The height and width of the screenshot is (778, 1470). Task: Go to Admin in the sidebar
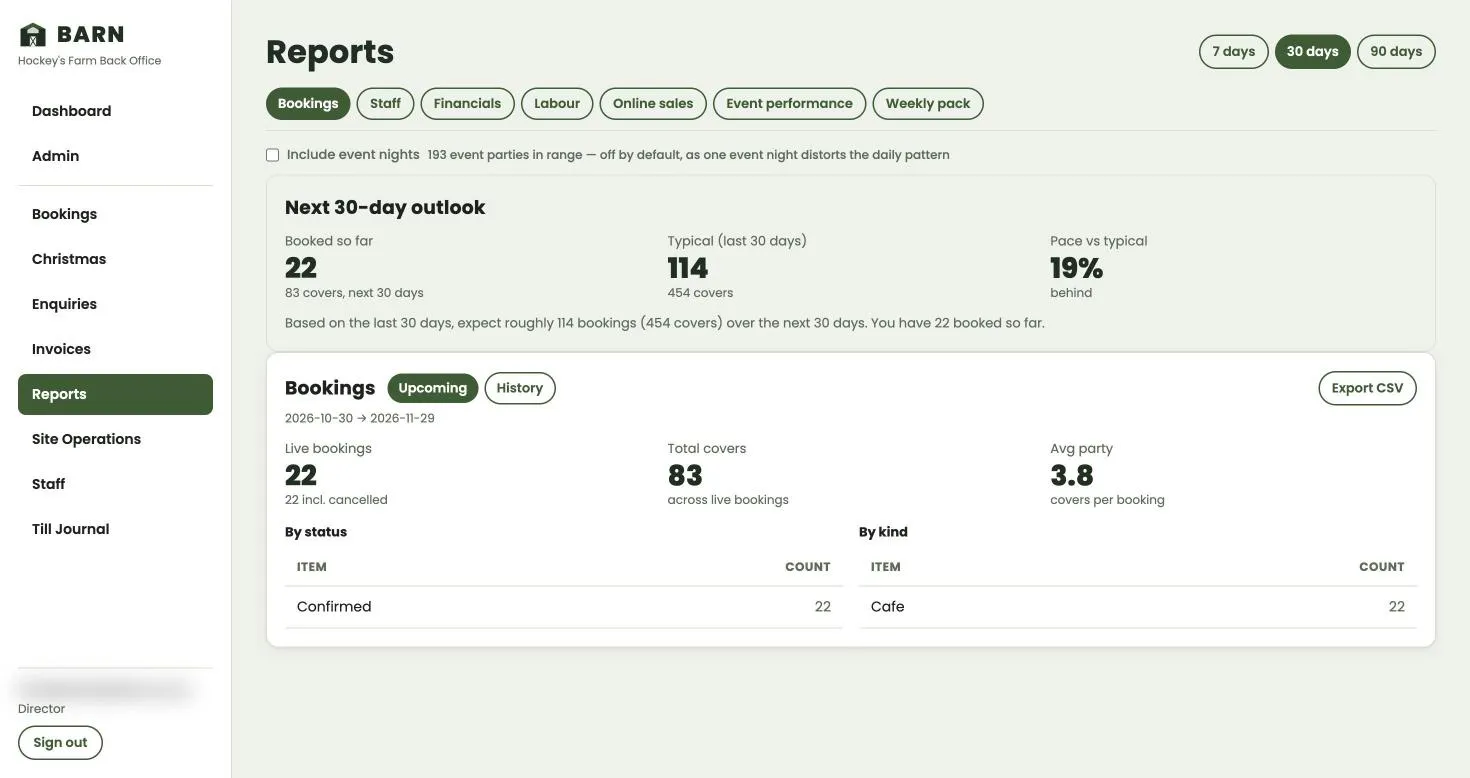click(115, 156)
